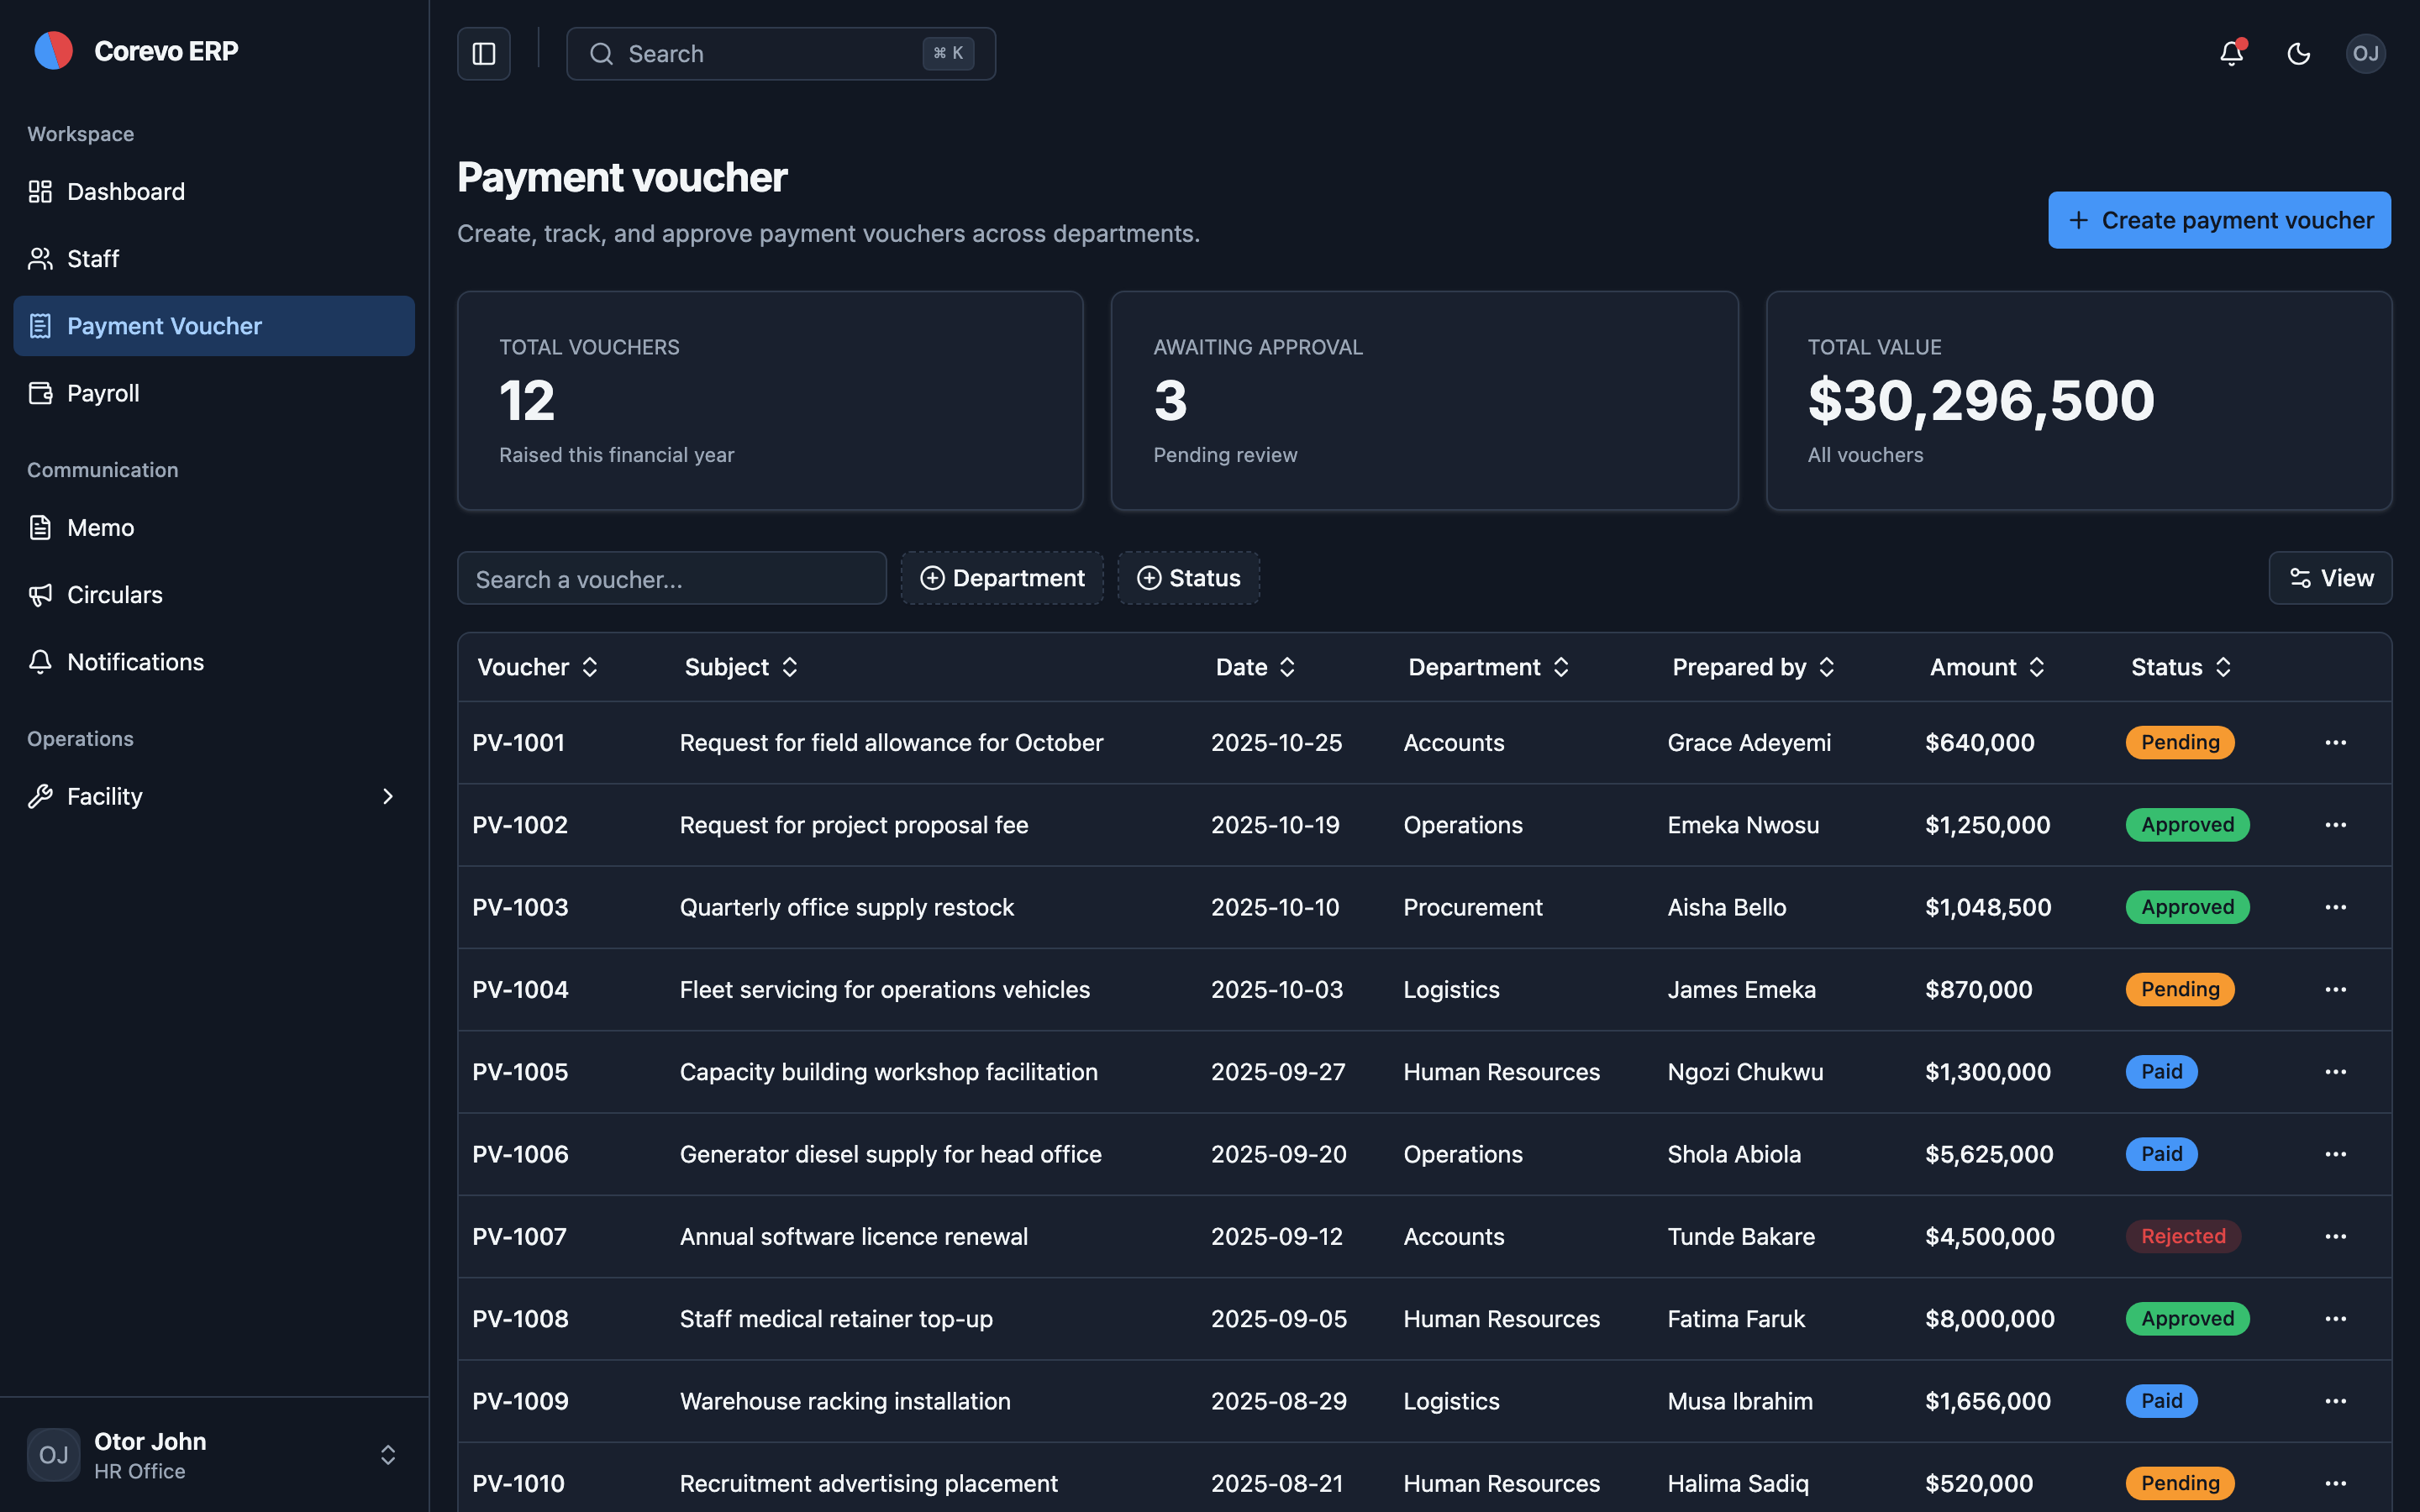Toggle dark mode moon icon
The image size is (2420, 1512).
pos(2299,54)
